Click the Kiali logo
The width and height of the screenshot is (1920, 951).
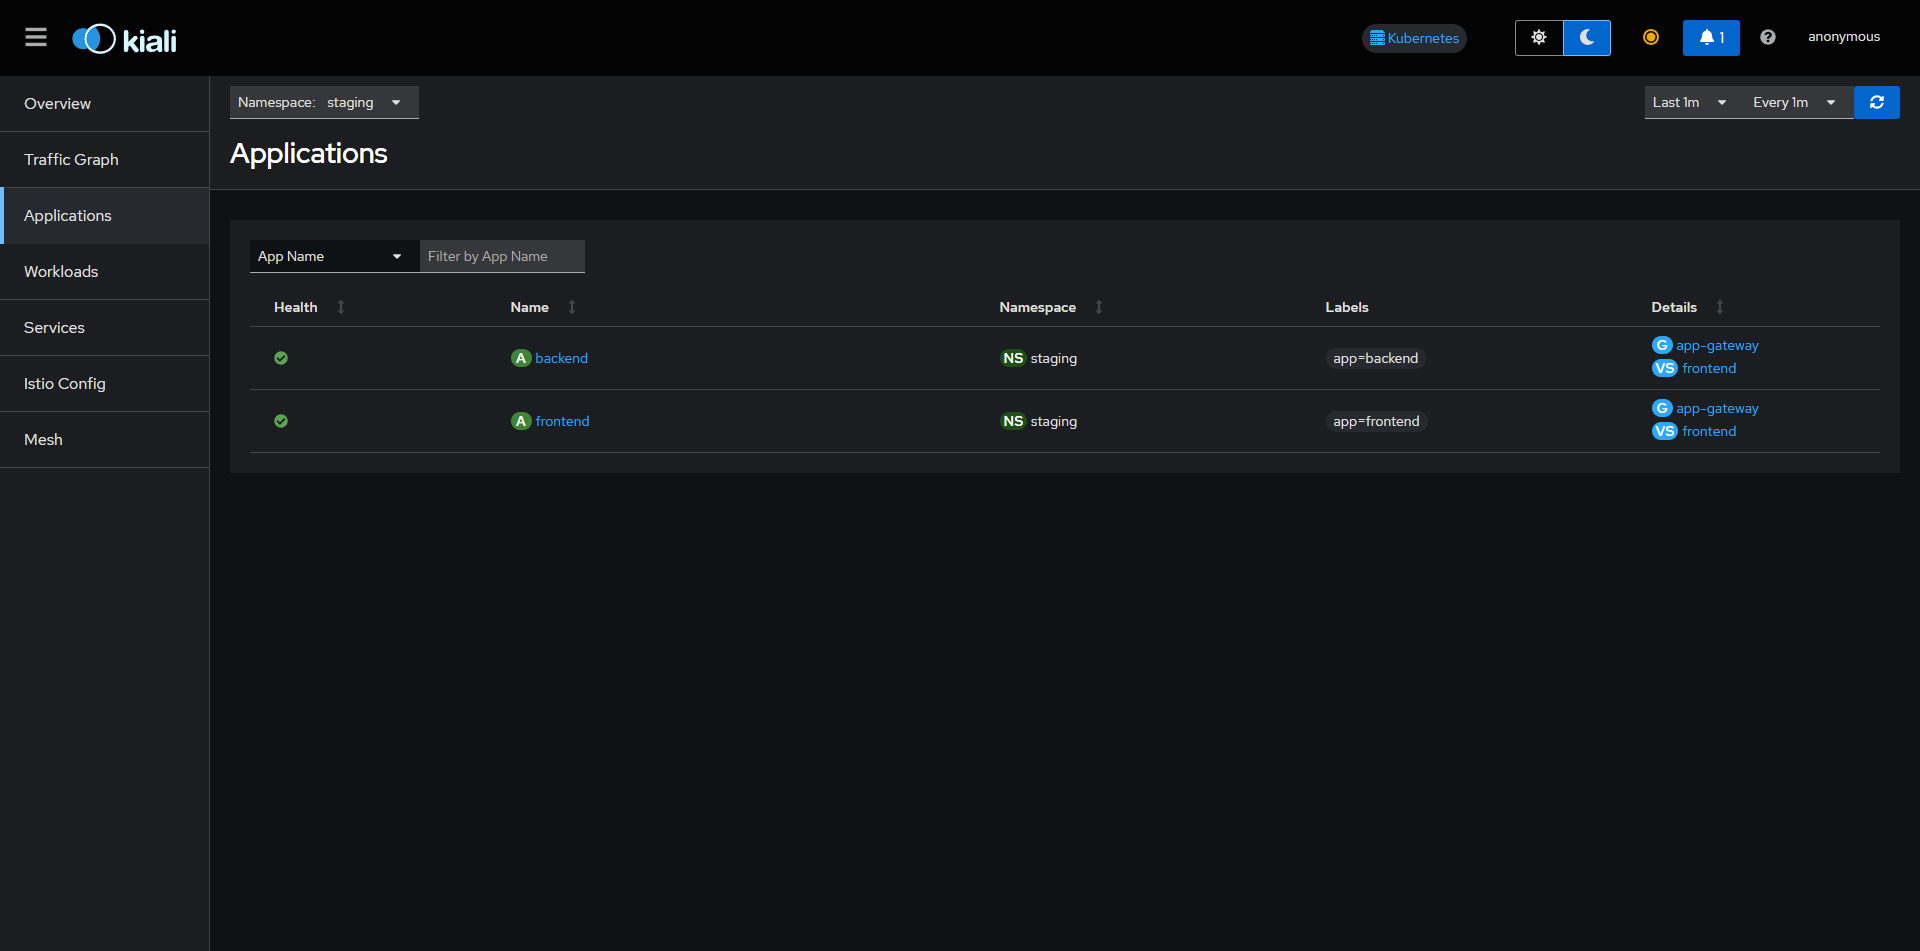[x=123, y=38]
